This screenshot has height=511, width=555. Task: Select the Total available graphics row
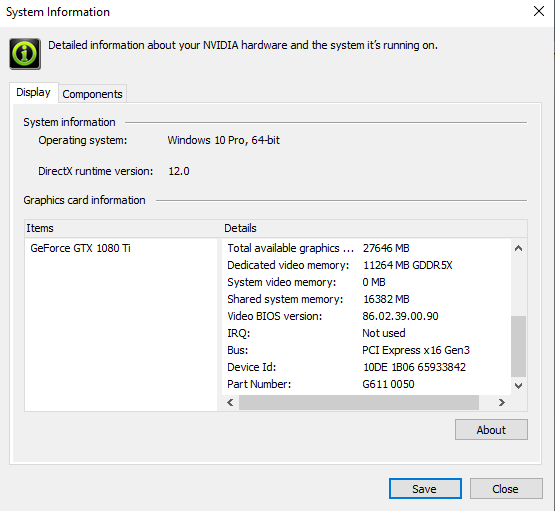pyautogui.click(x=366, y=248)
